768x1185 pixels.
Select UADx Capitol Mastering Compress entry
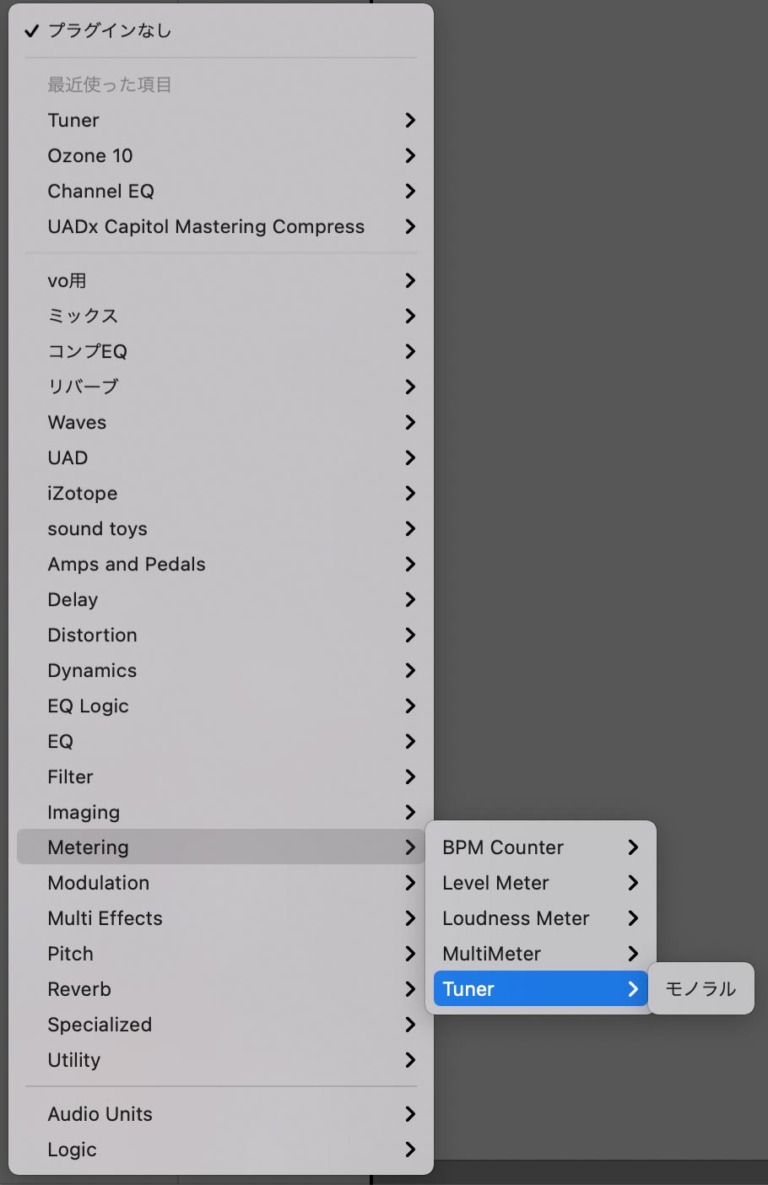pyautogui.click(x=206, y=227)
